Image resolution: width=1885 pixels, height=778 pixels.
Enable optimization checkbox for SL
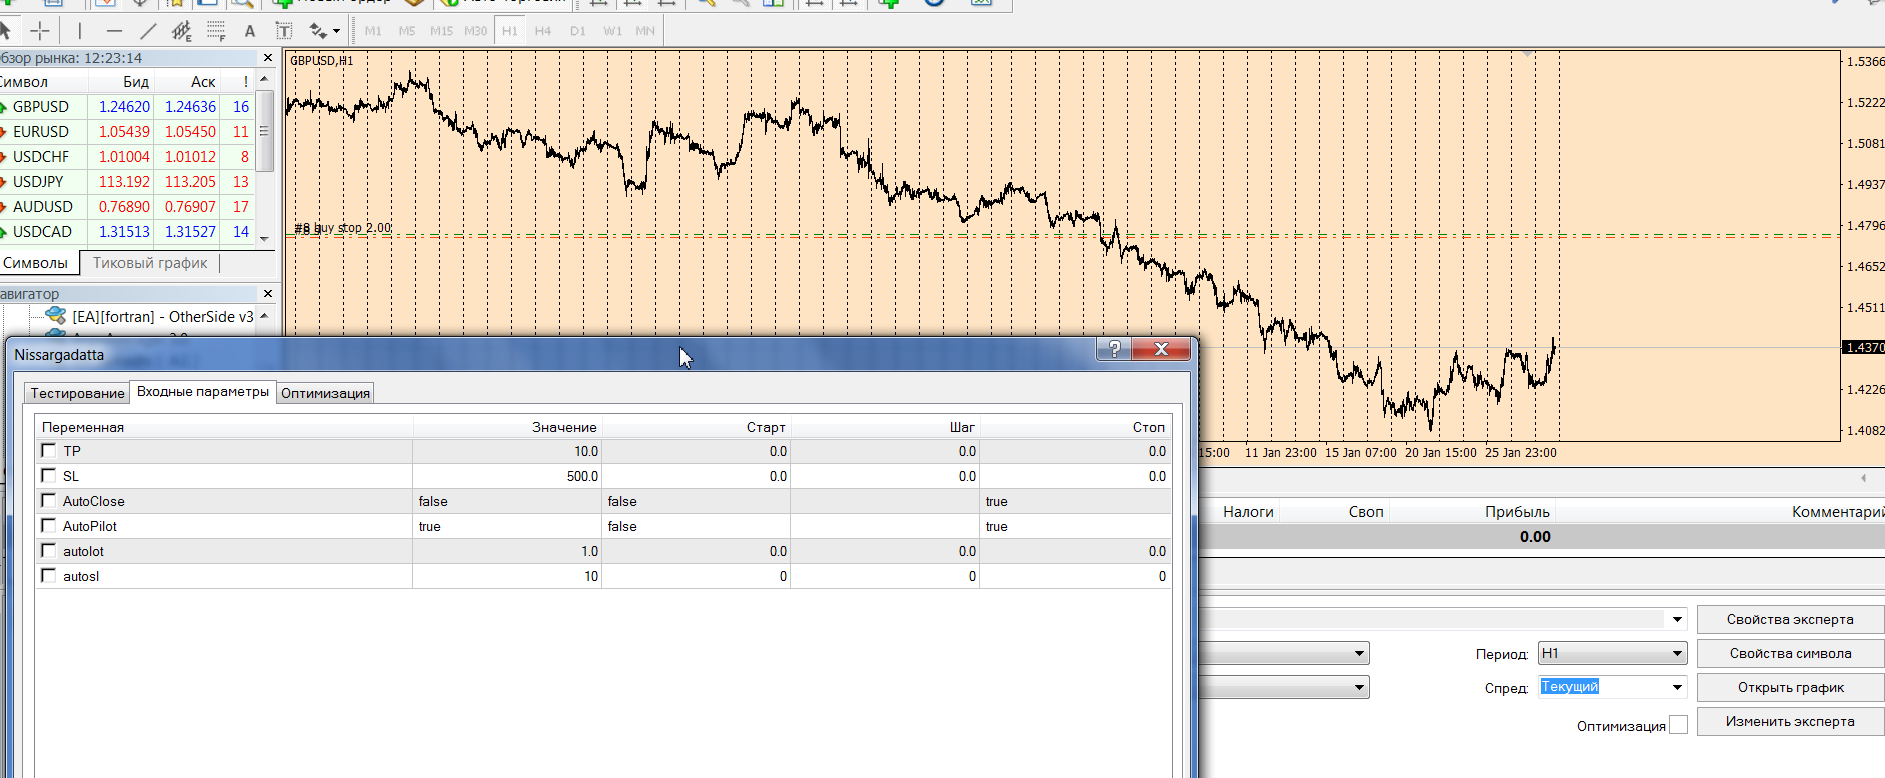48,475
